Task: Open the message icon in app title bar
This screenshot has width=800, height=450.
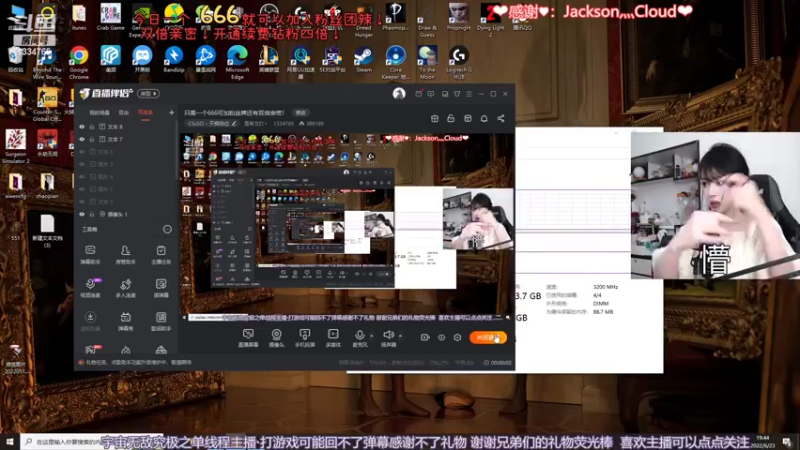Action: [431, 94]
